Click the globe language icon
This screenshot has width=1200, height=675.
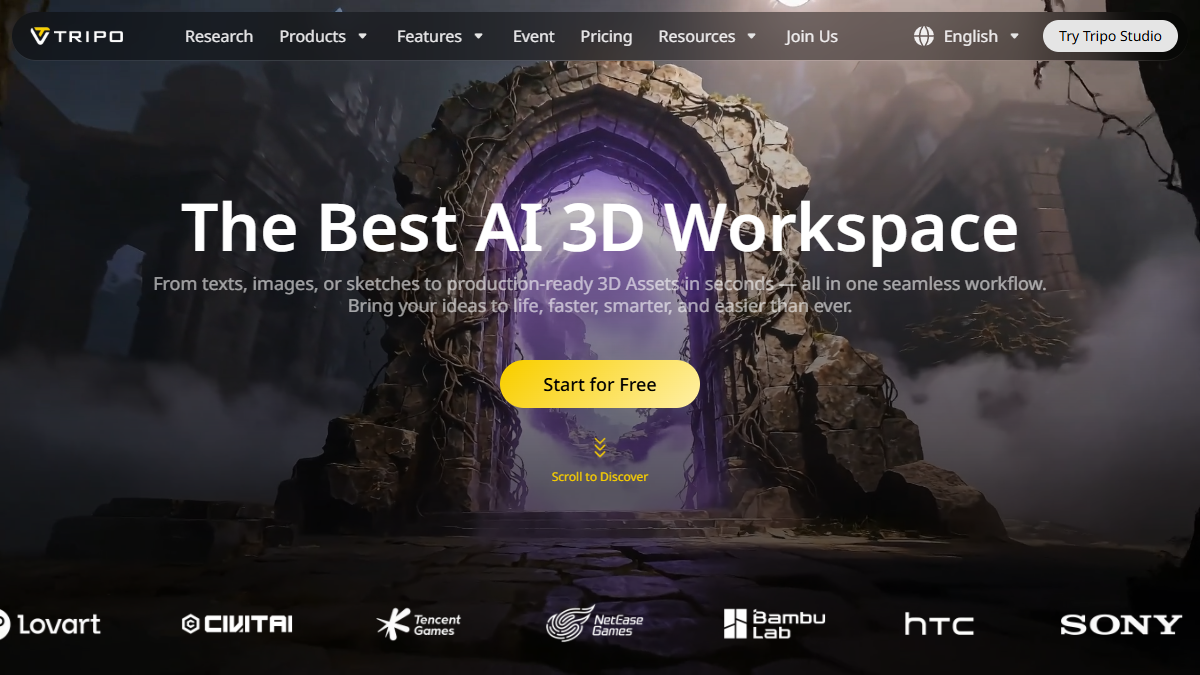924,36
